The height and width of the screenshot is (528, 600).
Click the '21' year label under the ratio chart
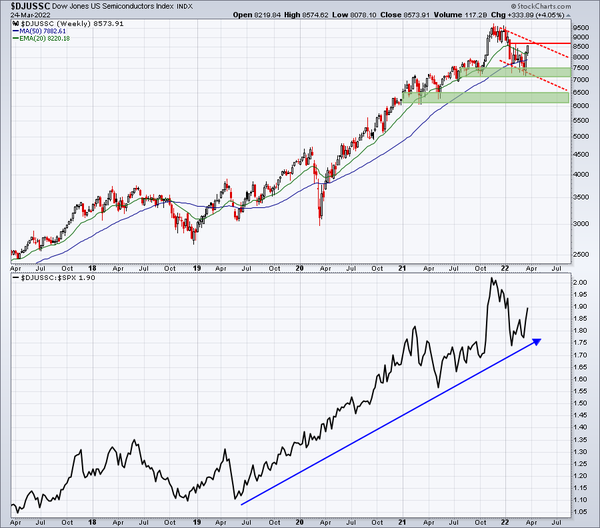click(x=402, y=522)
